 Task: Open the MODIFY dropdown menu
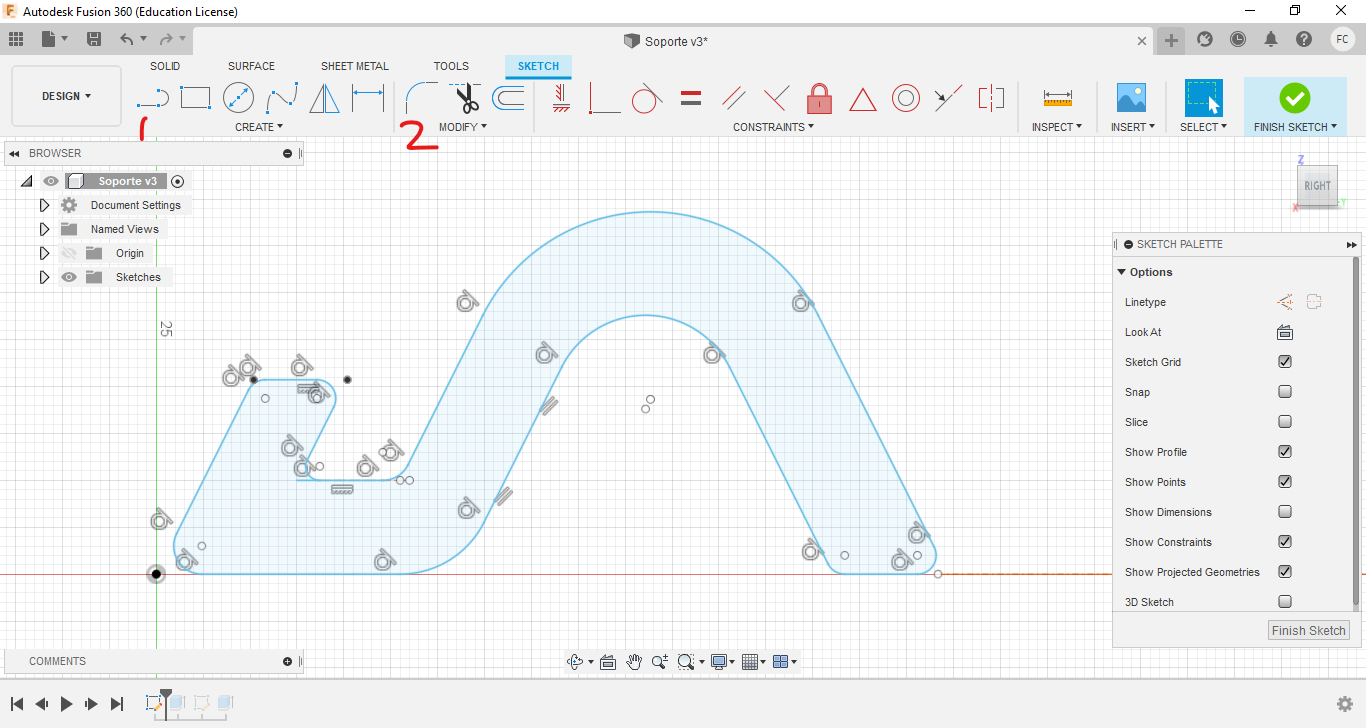click(x=463, y=127)
